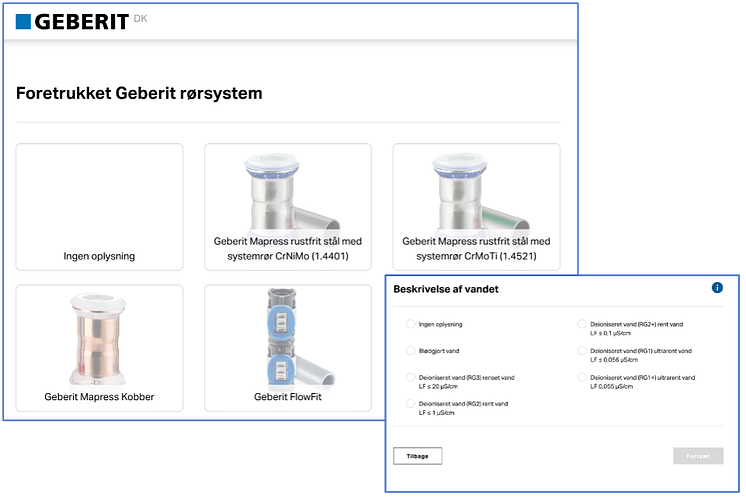Pick the Geberit FlowFit card
Screen dimensions: 746x497
pos(288,348)
